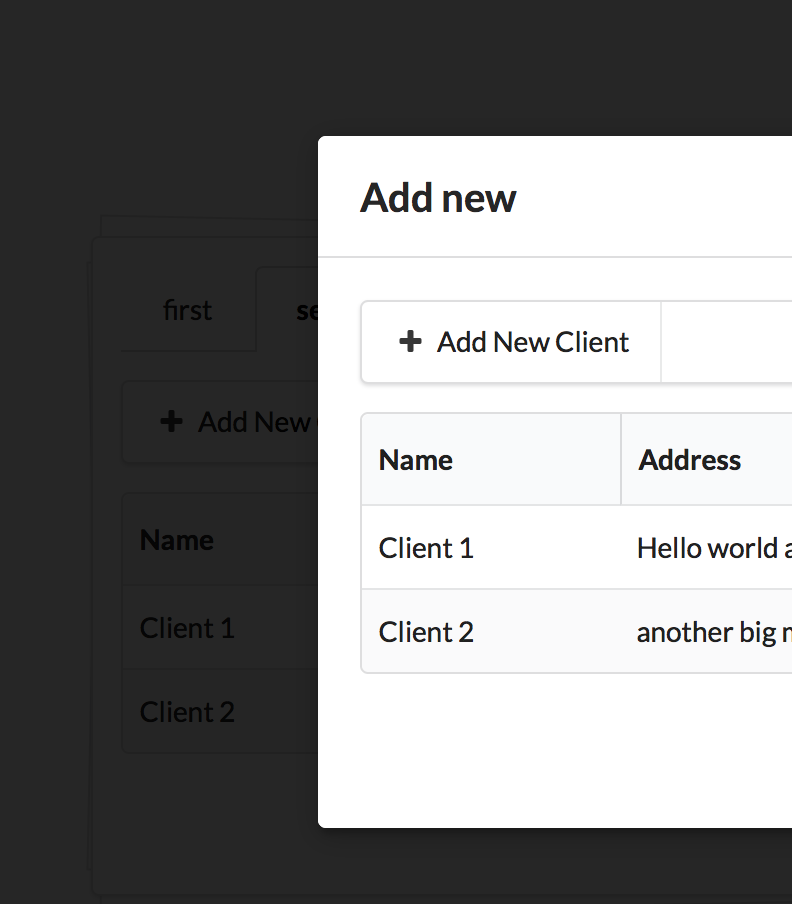This screenshot has width=792, height=904.
Task: Click the "Hello world" address cell
Action: pos(710,547)
